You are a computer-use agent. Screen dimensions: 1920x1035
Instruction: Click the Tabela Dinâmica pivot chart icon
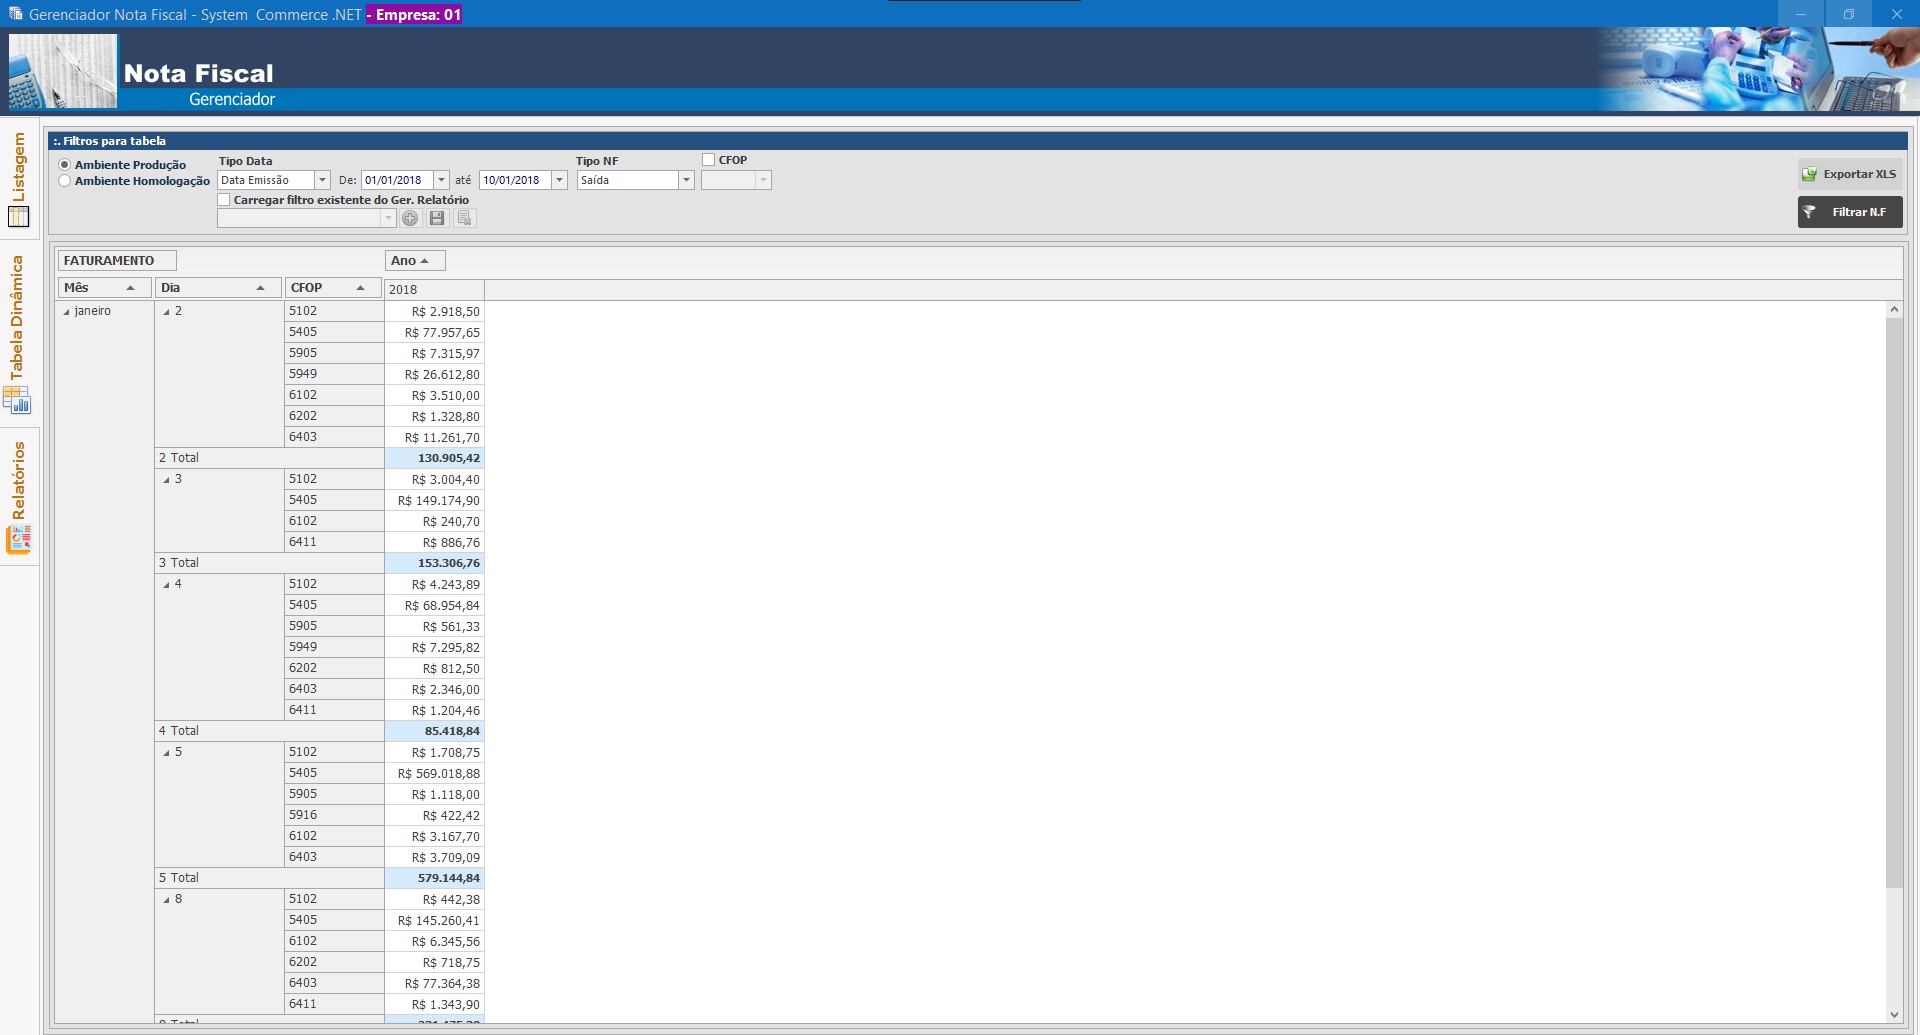(x=18, y=401)
